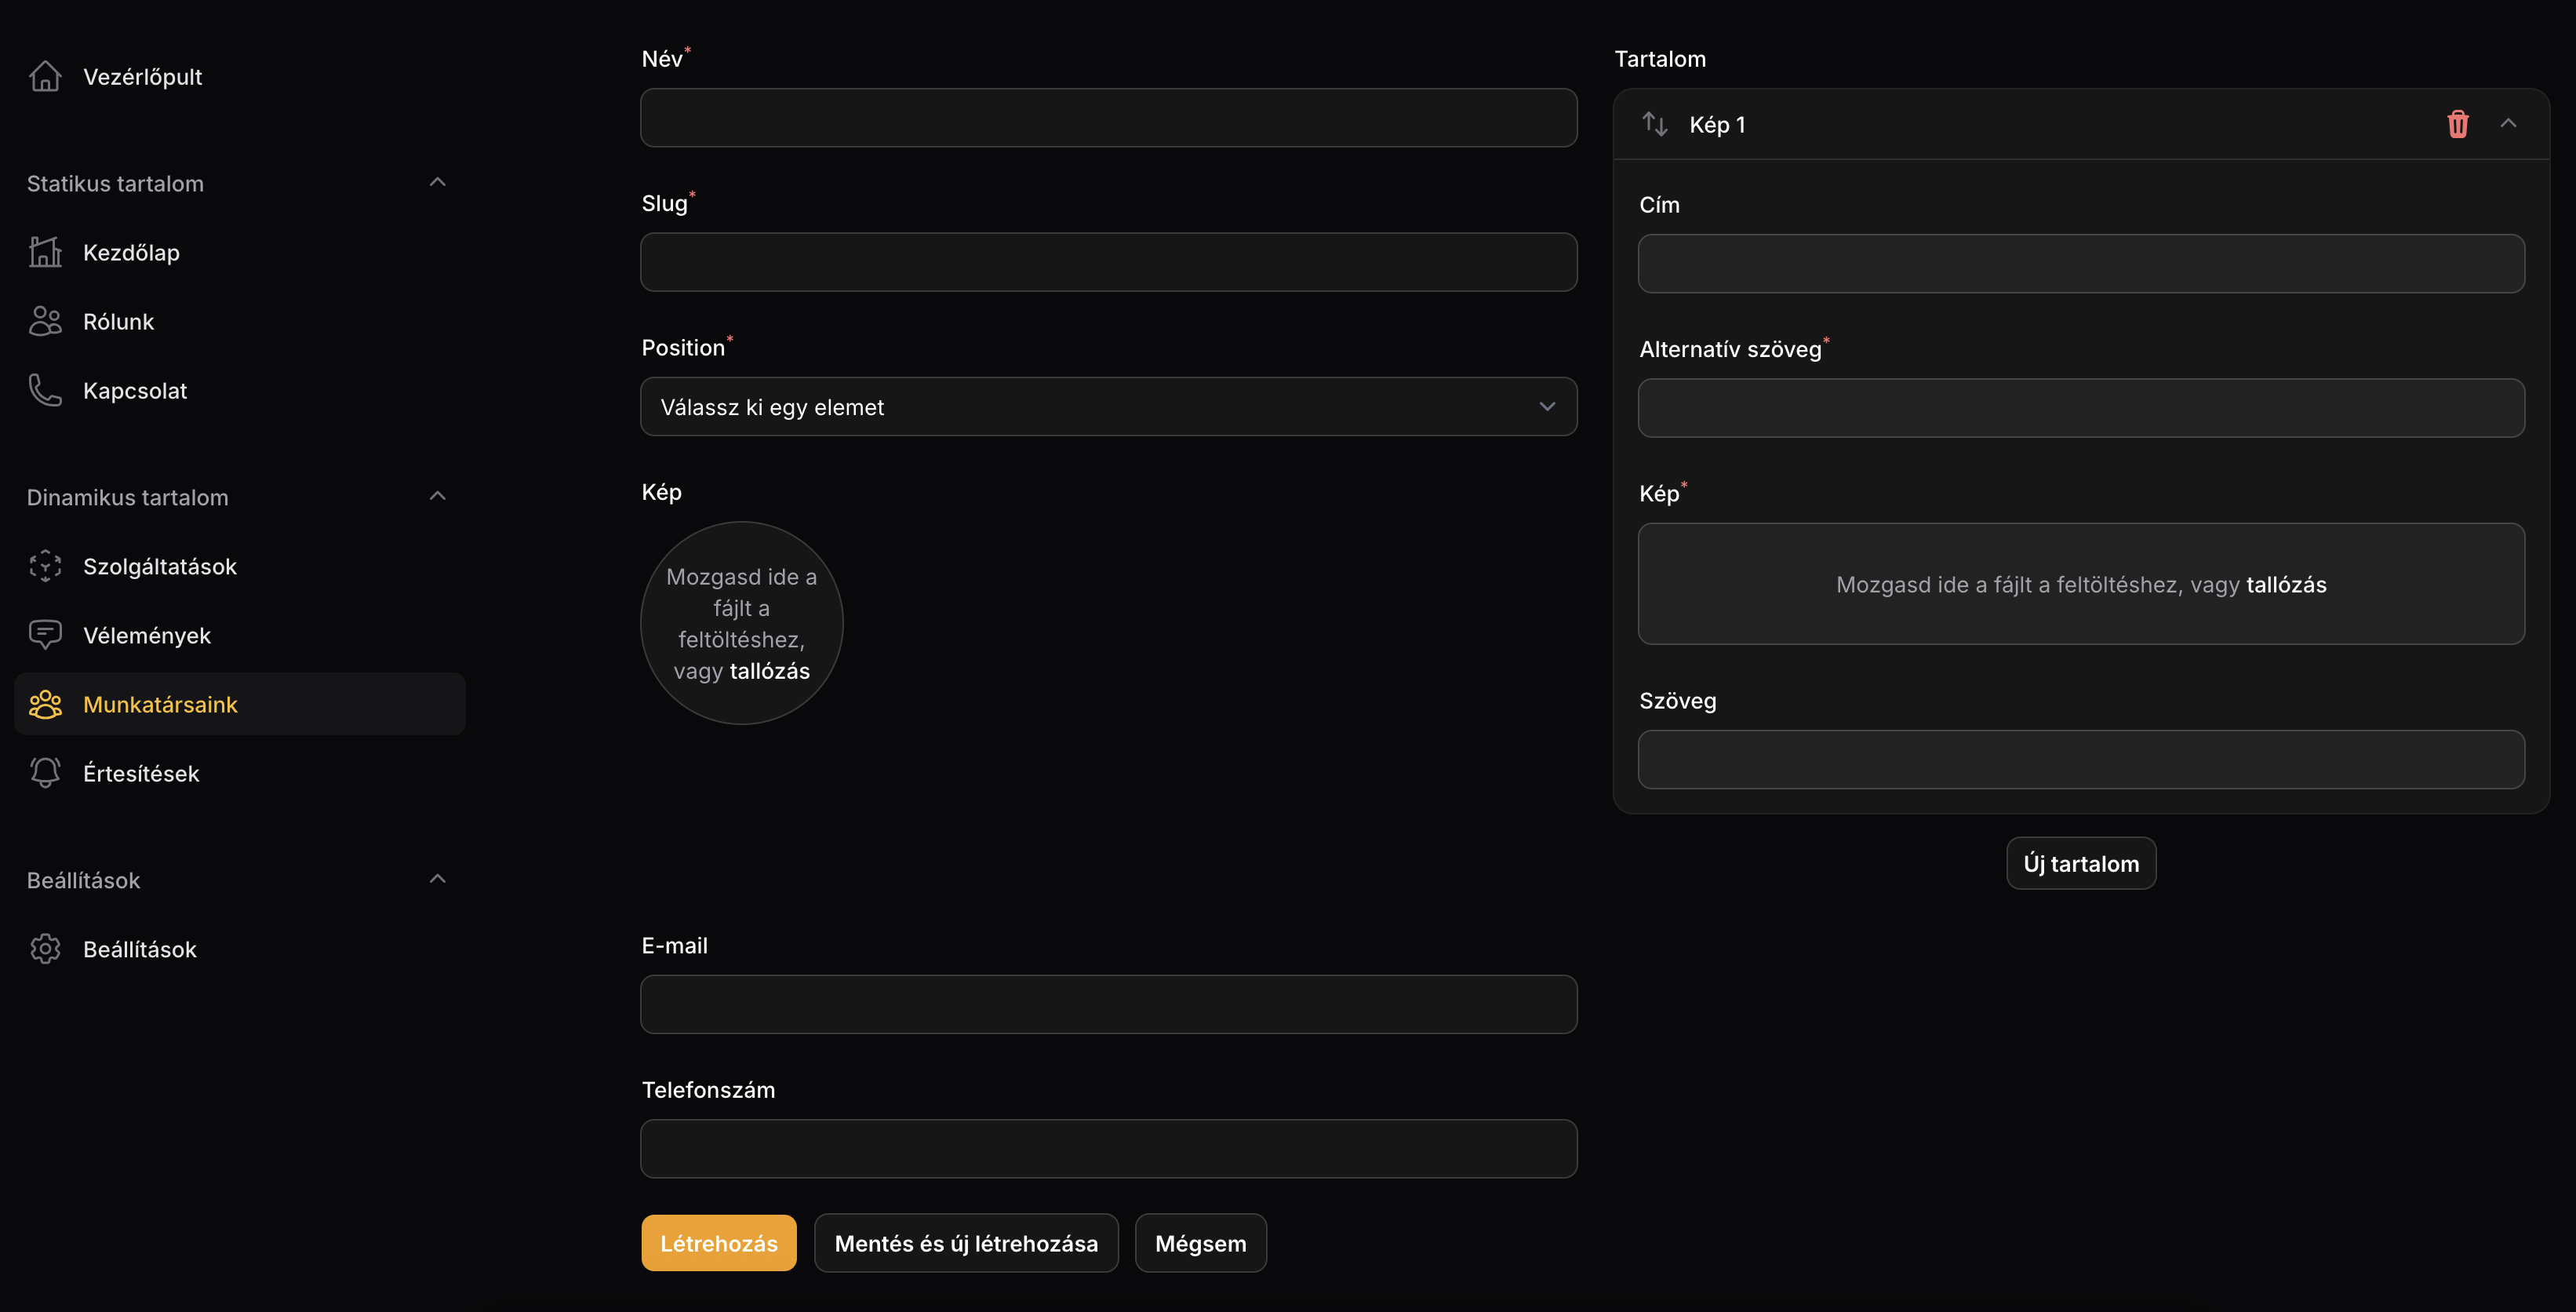The width and height of the screenshot is (2576, 1312).
Task: Click tallózás in the round Kép uploader
Action: tap(770, 671)
